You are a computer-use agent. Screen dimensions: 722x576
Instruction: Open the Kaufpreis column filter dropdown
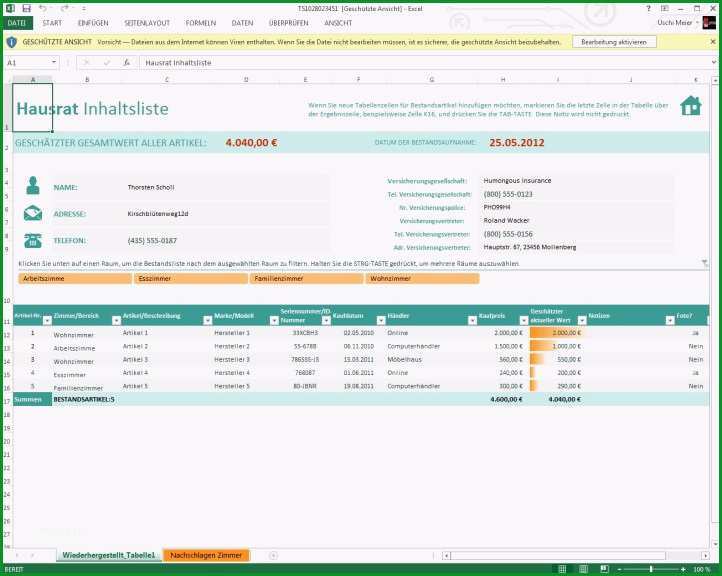pyautogui.click(x=524, y=320)
